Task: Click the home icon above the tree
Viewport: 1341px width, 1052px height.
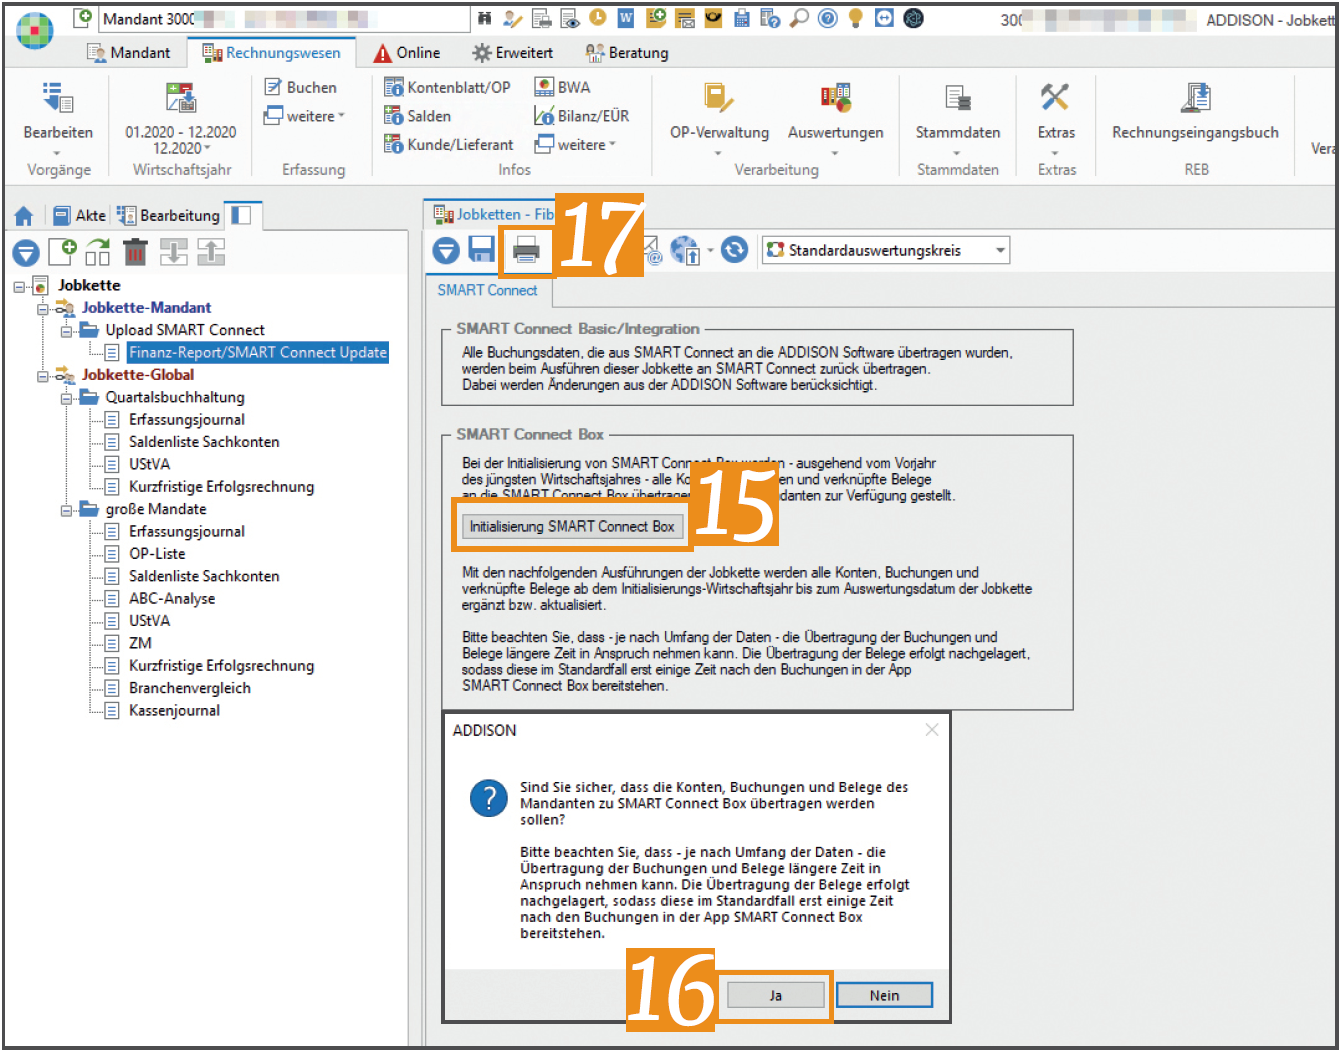Action: point(24,215)
